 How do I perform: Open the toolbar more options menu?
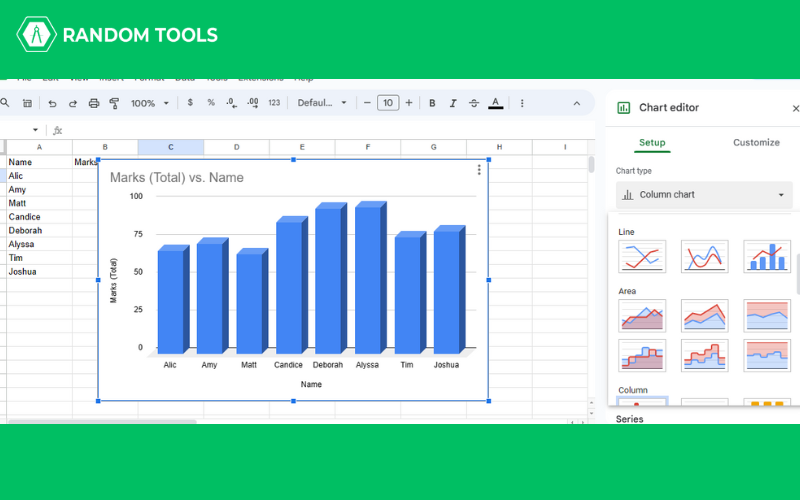pos(522,103)
